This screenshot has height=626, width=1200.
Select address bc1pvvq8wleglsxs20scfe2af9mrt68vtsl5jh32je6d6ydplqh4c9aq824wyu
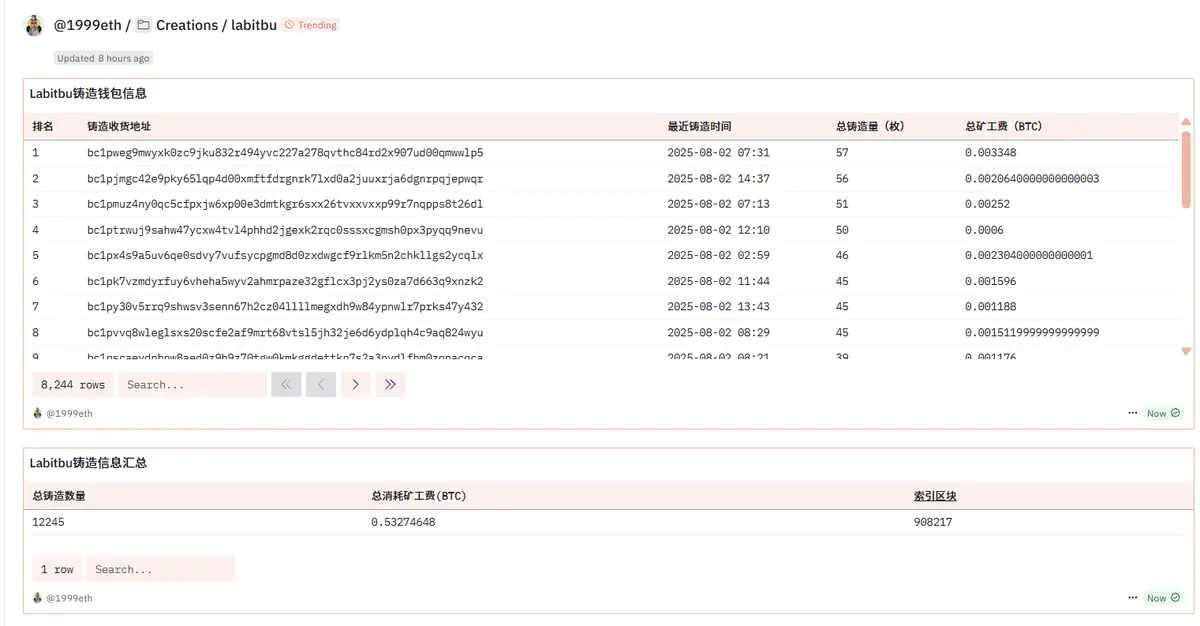click(285, 332)
